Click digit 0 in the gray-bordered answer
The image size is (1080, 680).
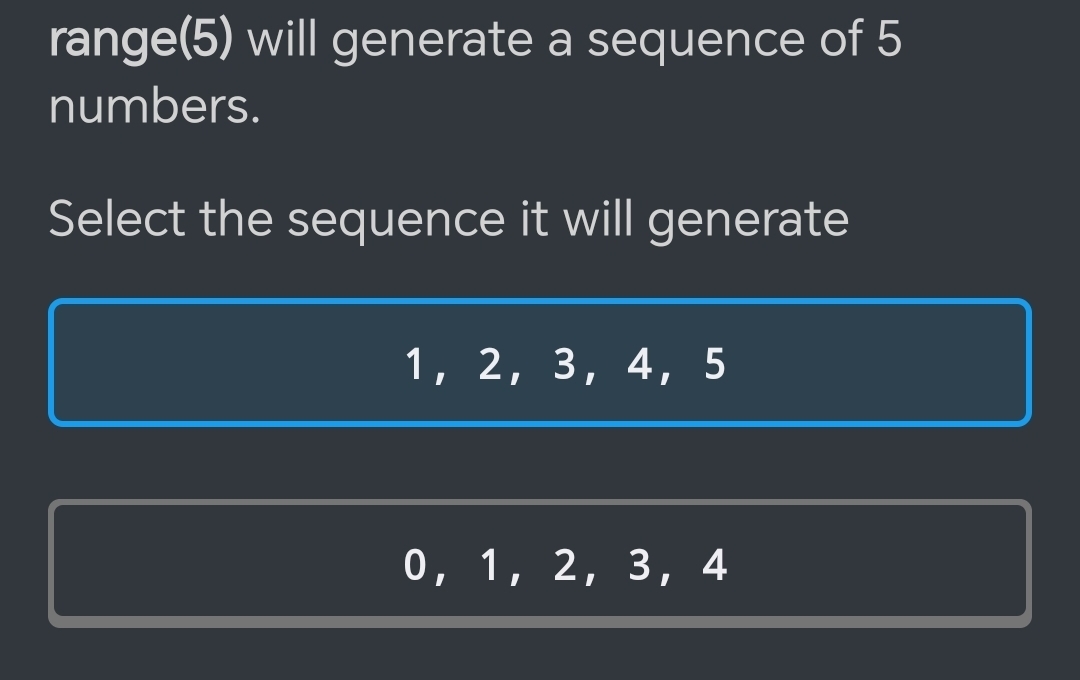415,565
